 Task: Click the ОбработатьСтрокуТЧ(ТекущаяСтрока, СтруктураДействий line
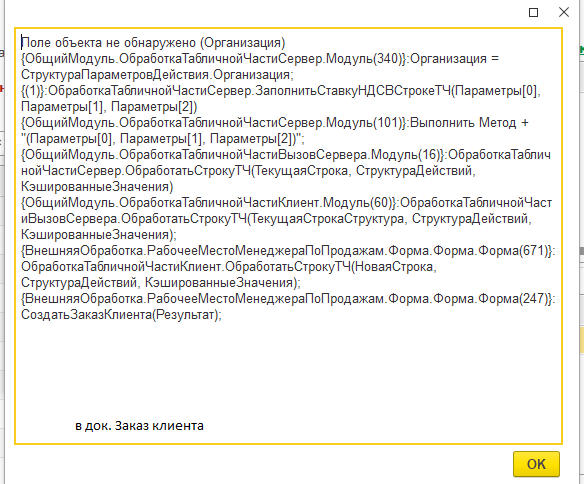(248, 171)
